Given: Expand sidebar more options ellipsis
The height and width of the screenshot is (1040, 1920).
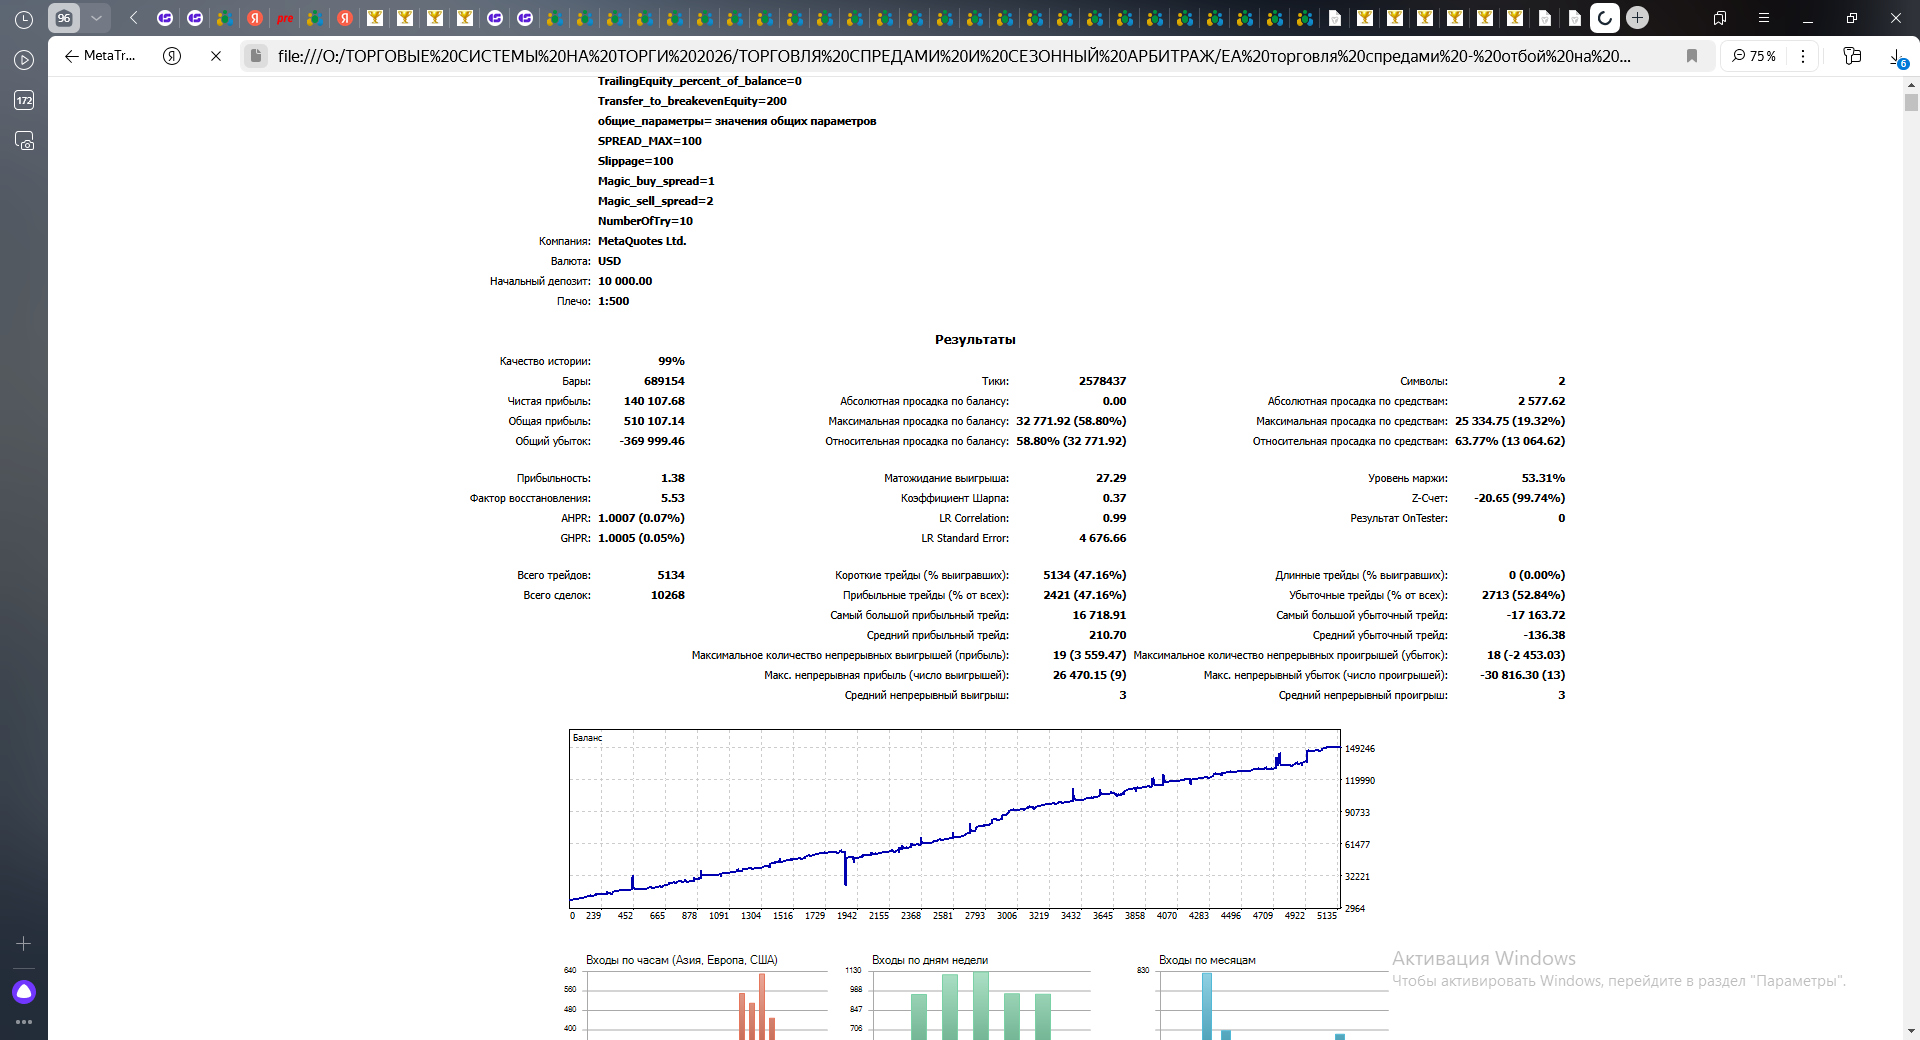Looking at the screenshot, I should click(x=24, y=1022).
